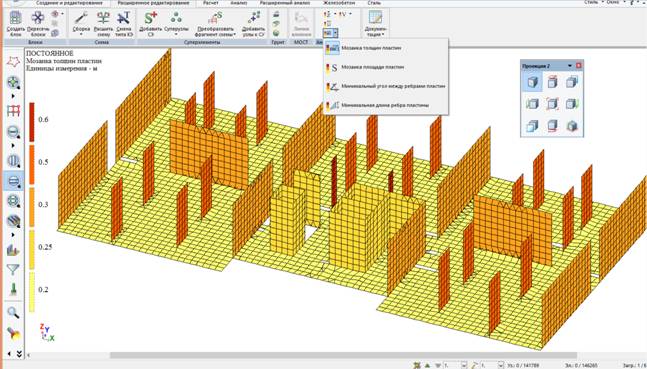The height and width of the screenshot is (369, 647).
Task: Click the magnifier icon in left sidebar
Action: tap(14, 312)
